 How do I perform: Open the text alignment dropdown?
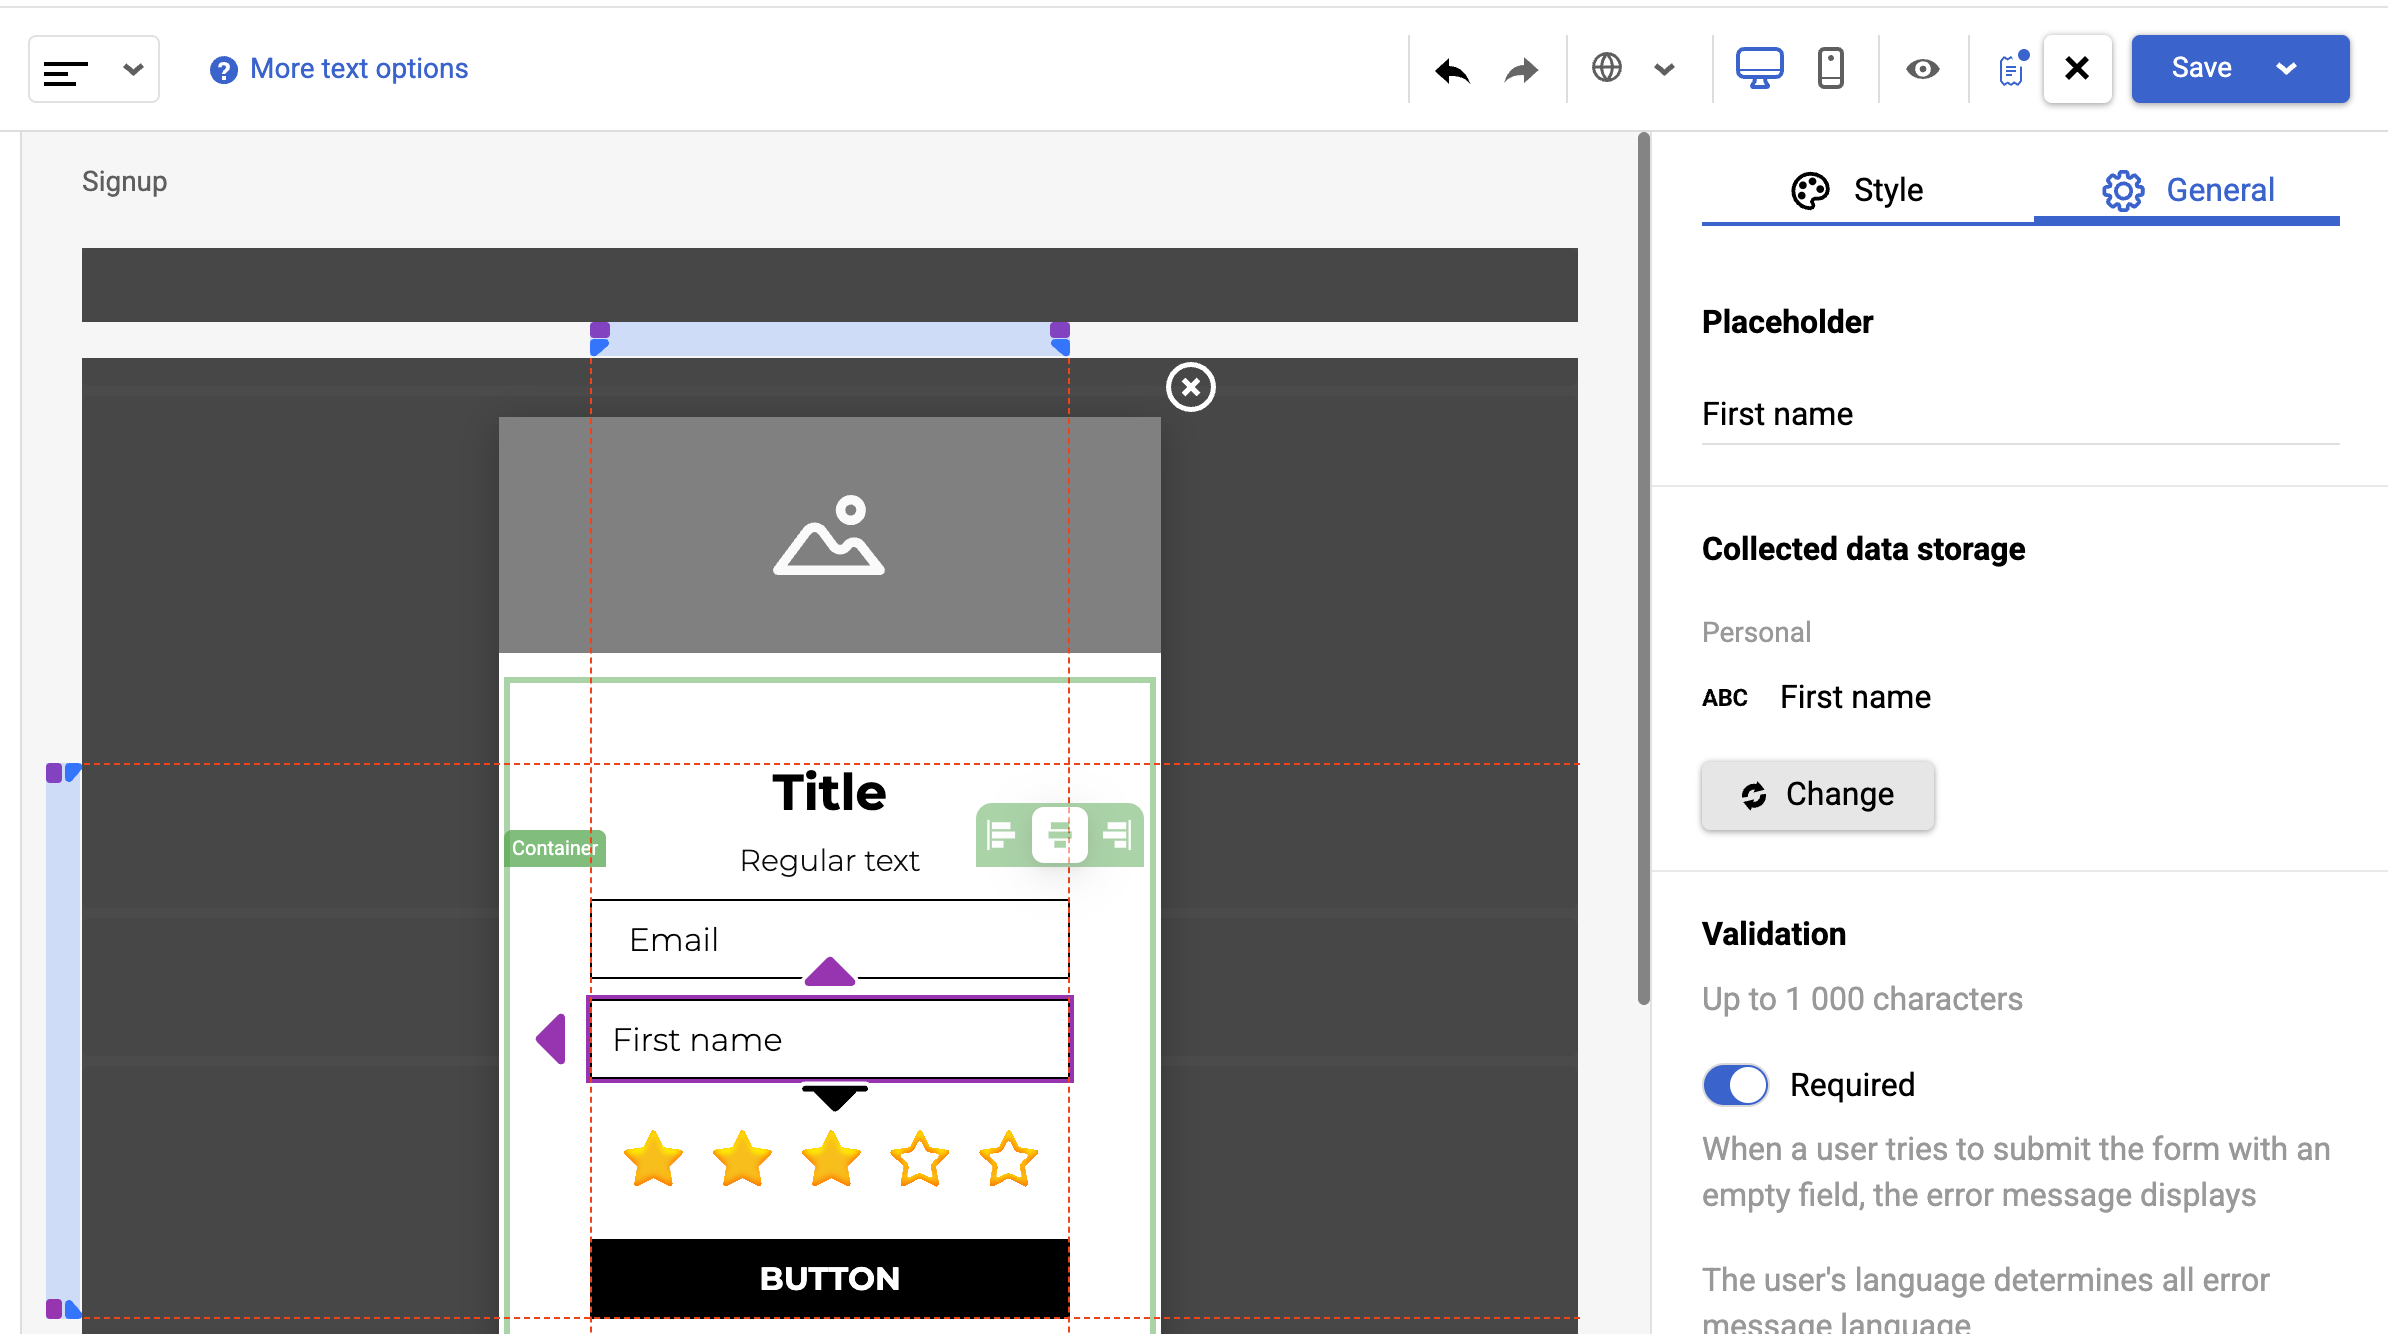[x=94, y=69]
